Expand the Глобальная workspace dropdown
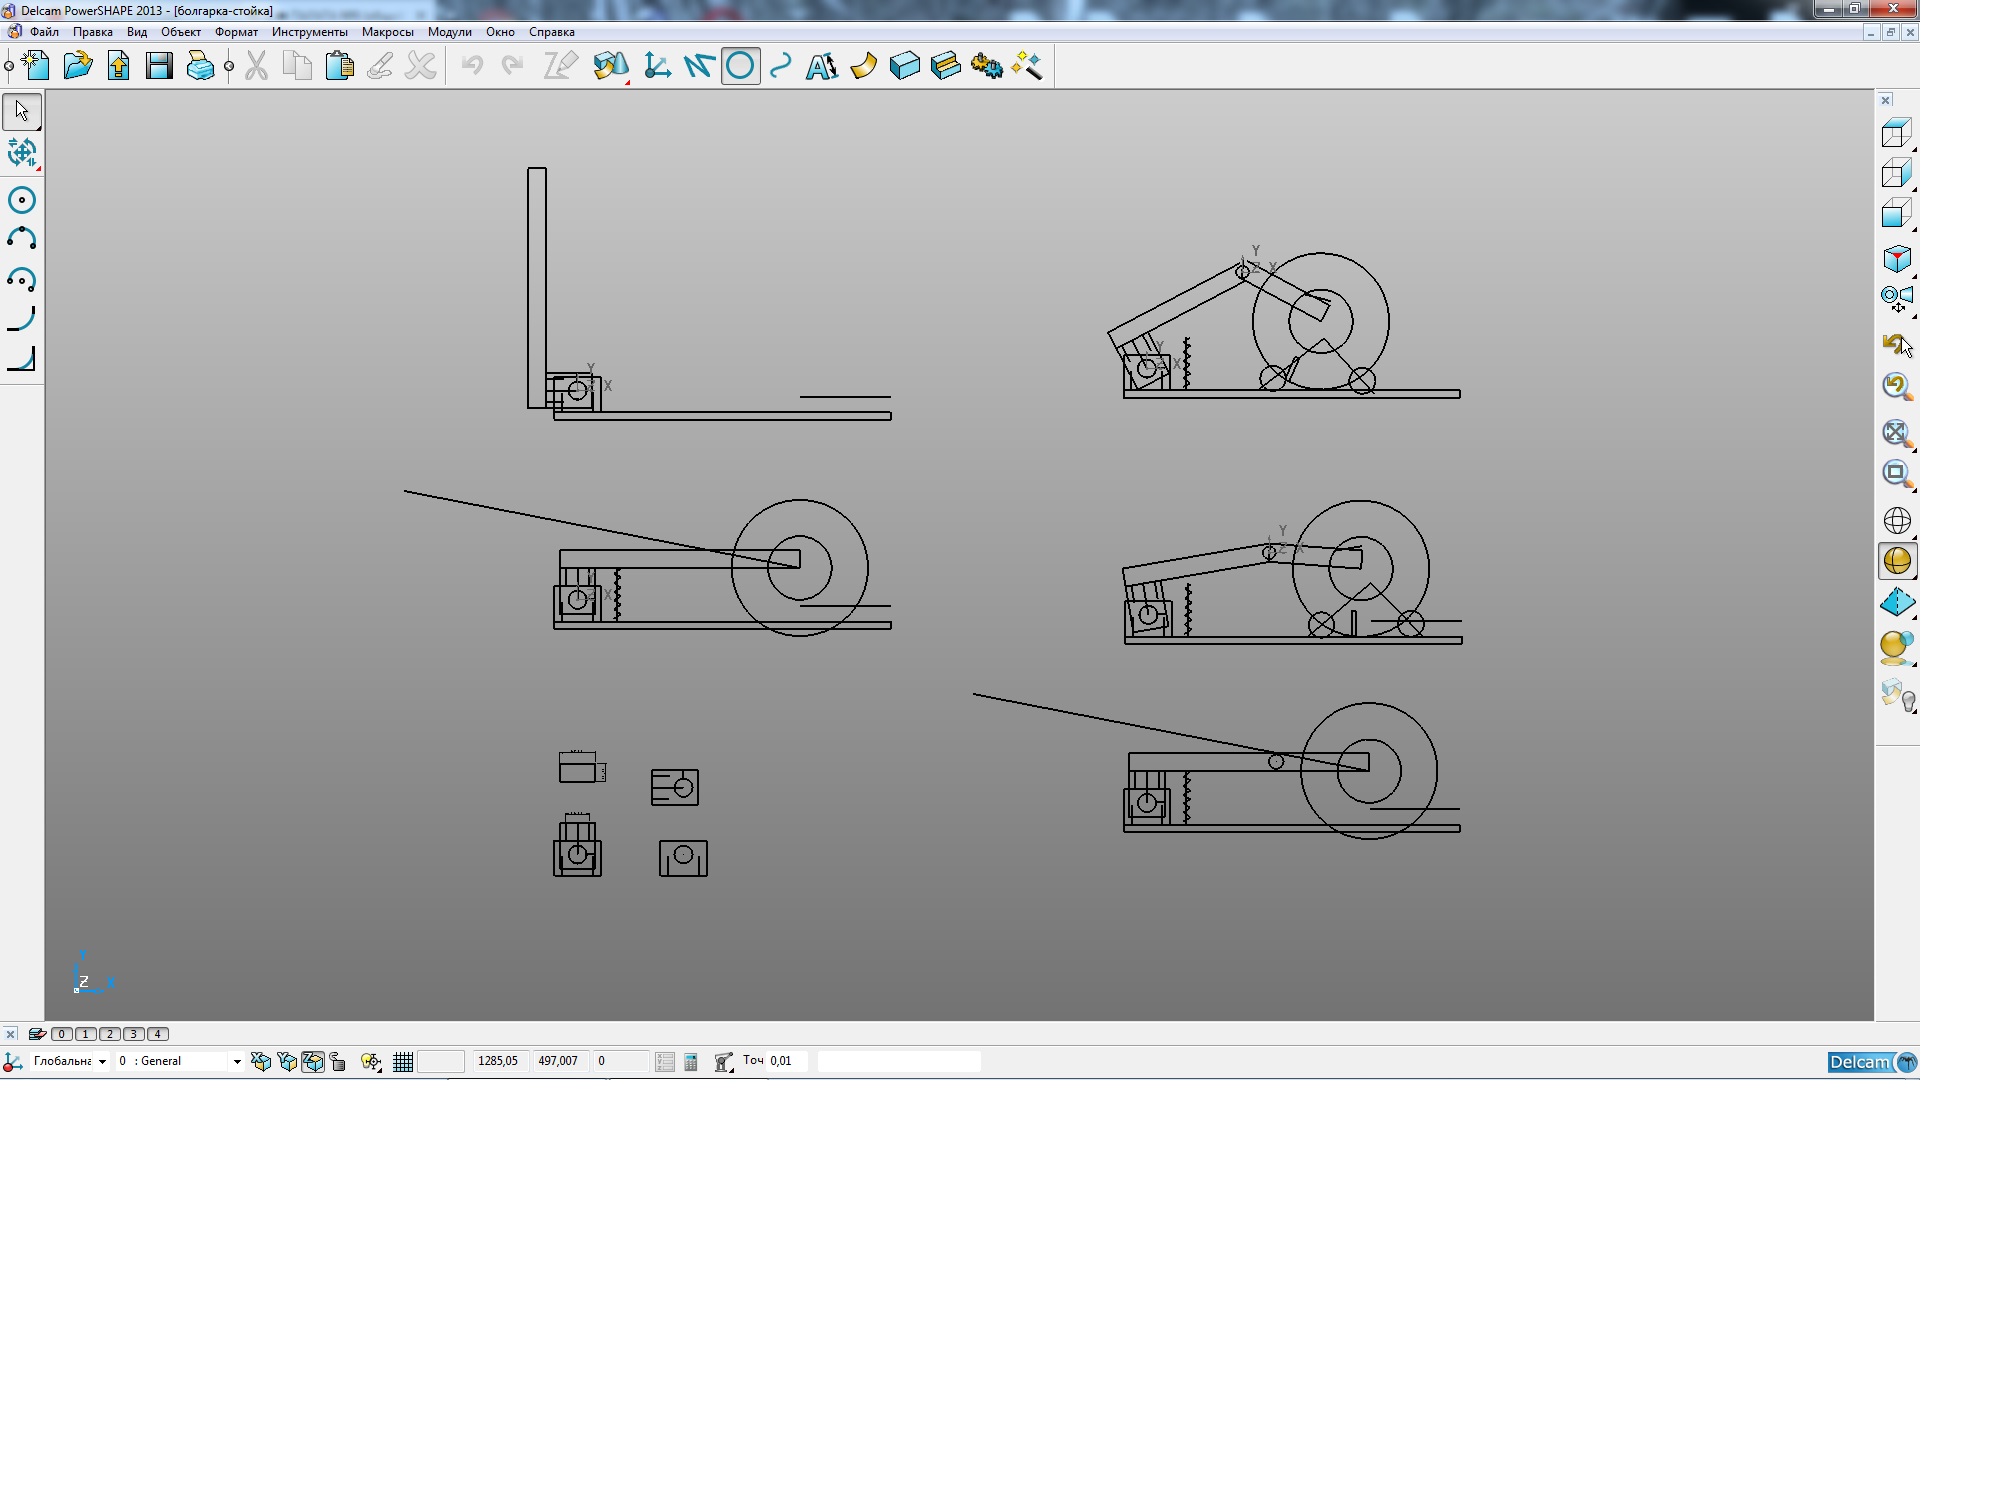Viewport: 2000px width, 1500px height. point(102,1062)
